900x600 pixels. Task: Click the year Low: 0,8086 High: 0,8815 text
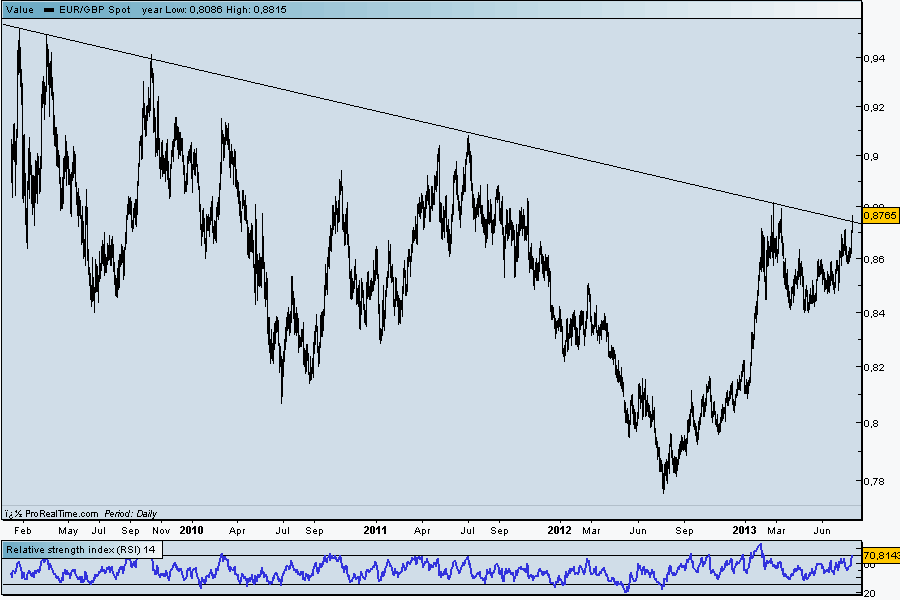click(x=214, y=10)
